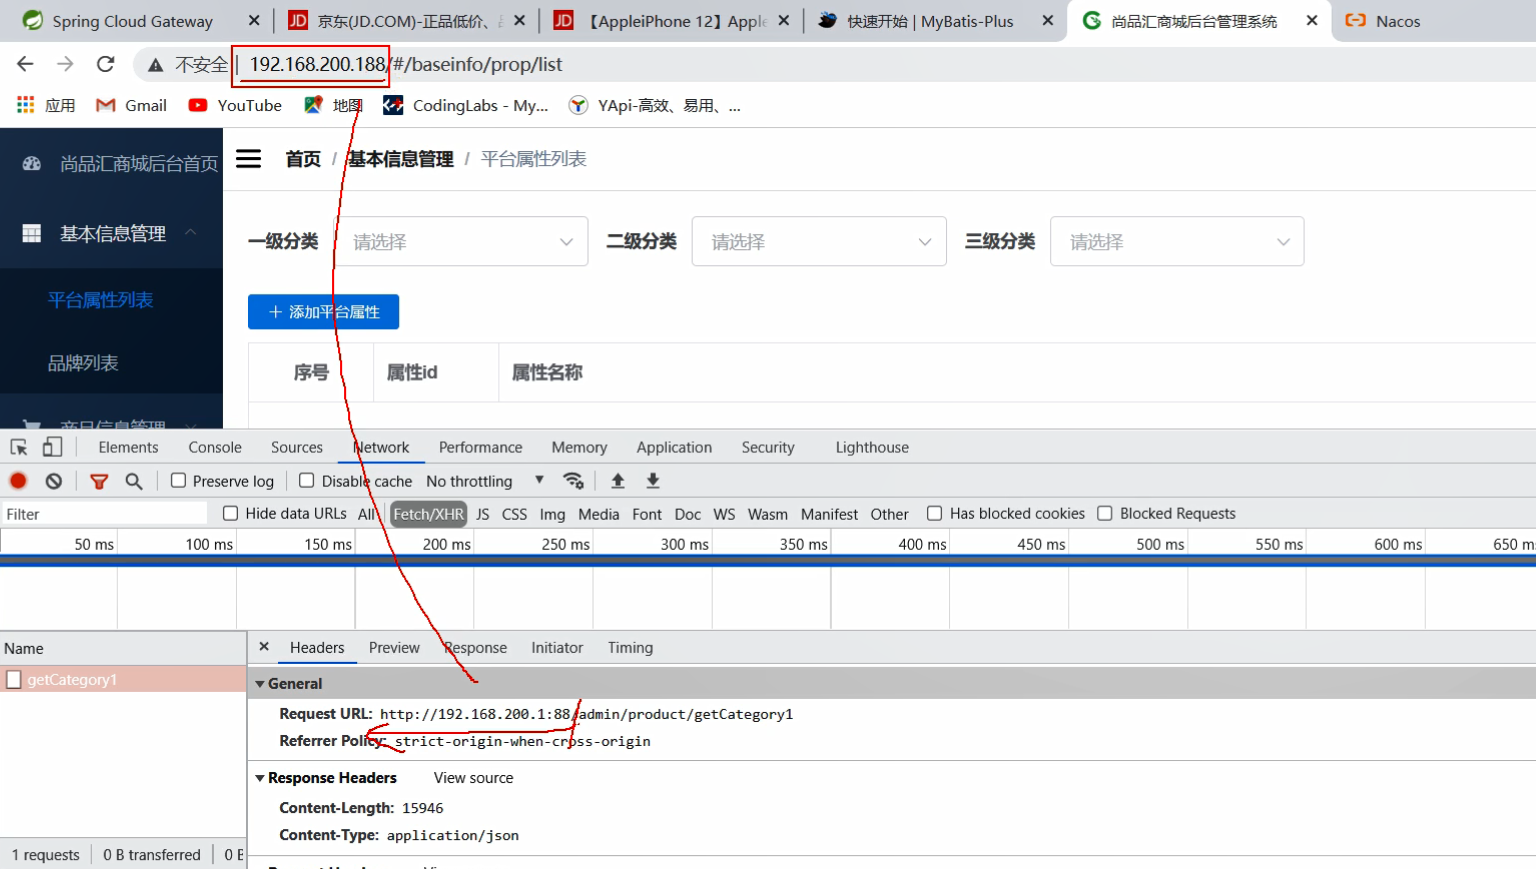The height and width of the screenshot is (869, 1536).
Task: Open 平台属性列表 in the sidebar
Action: (x=100, y=299)
